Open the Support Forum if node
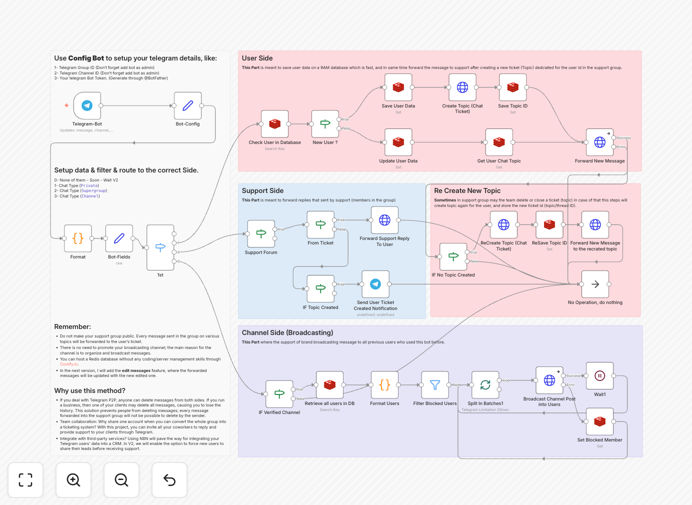This screenshot has height=505, width=692. click(261, 234)
